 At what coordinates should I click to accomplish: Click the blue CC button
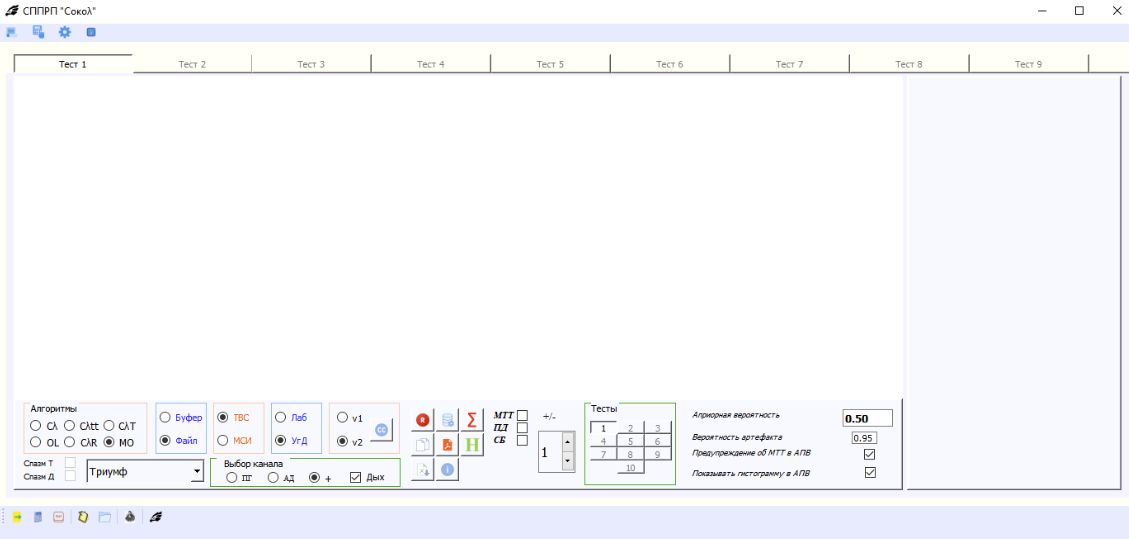click(x=381, y=429)
